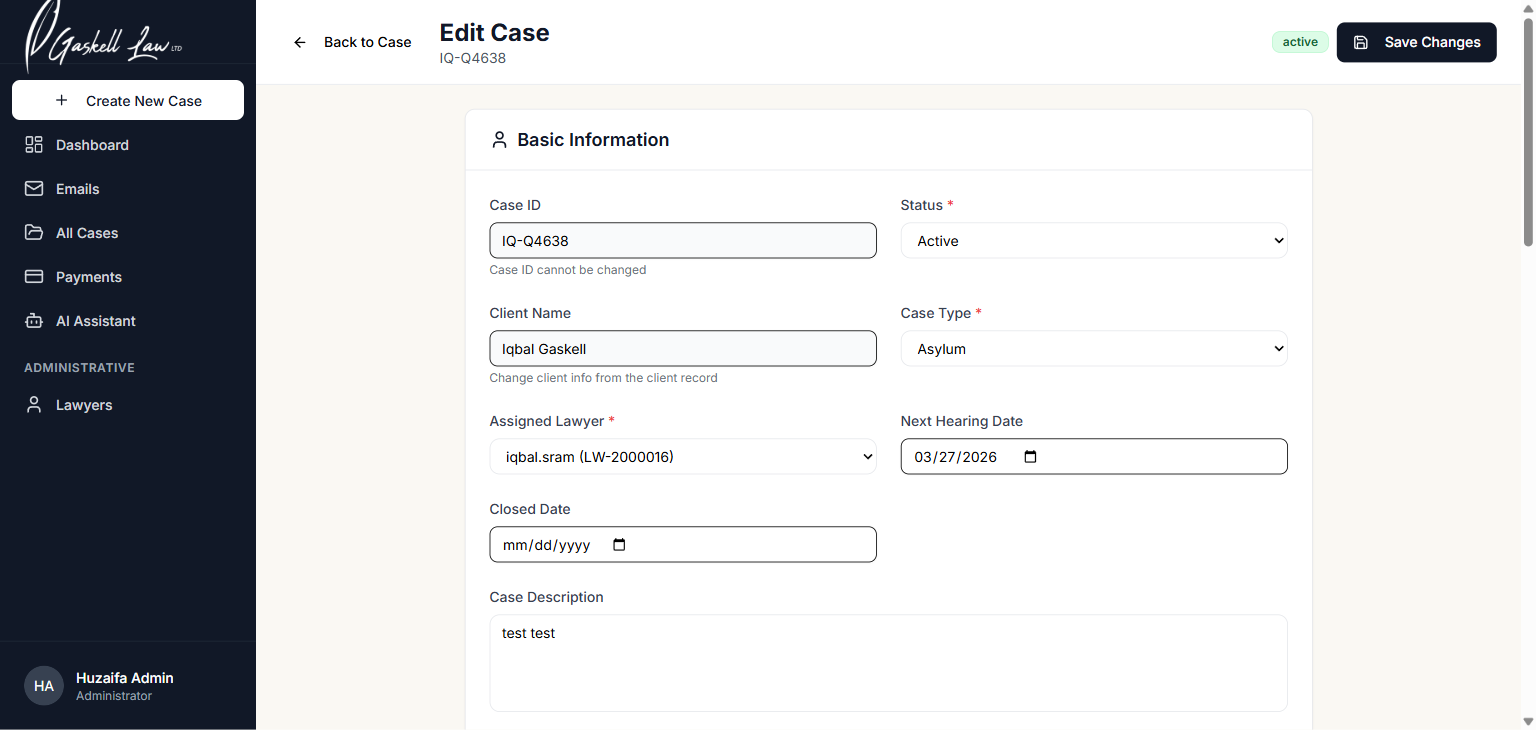Screen dimensions: 1536x730
Task: Open the Closed Date calendar picker
Action: pyautogui.click(x=618, y=544)
